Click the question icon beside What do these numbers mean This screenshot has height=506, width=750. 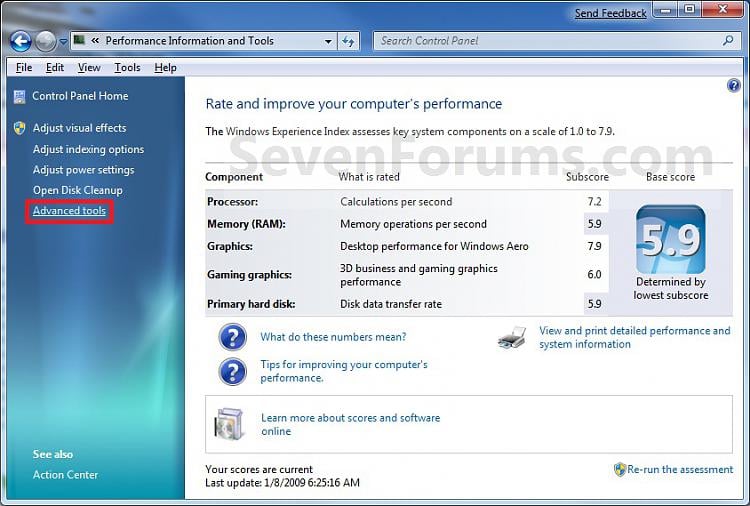pos(232,337)
